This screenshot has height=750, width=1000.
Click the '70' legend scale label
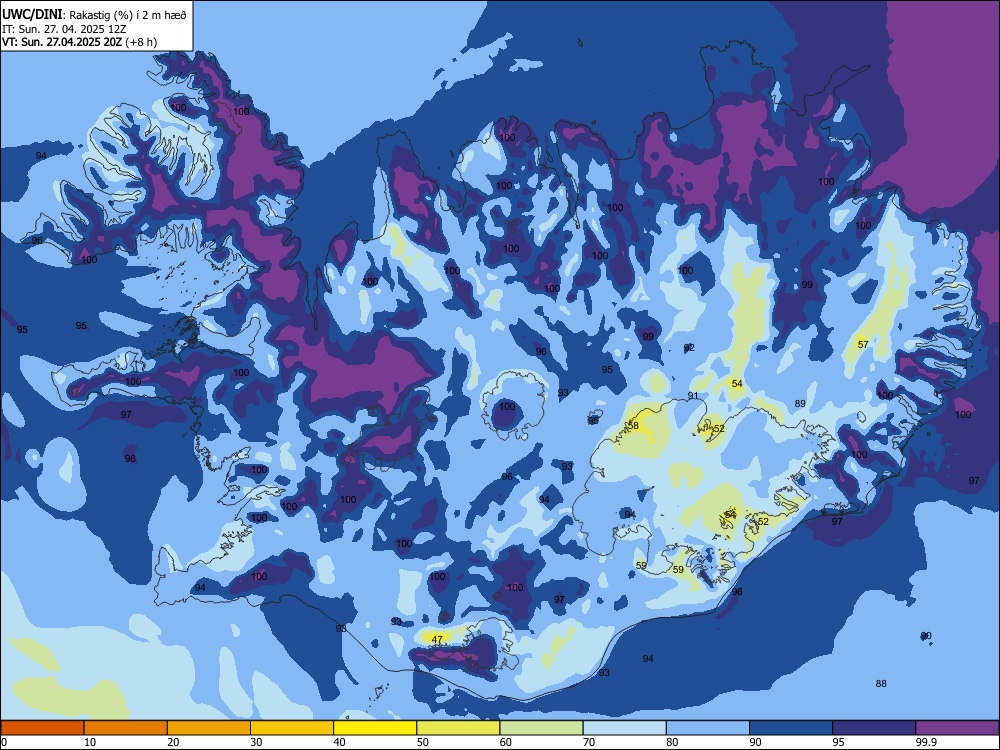[589, 742]
